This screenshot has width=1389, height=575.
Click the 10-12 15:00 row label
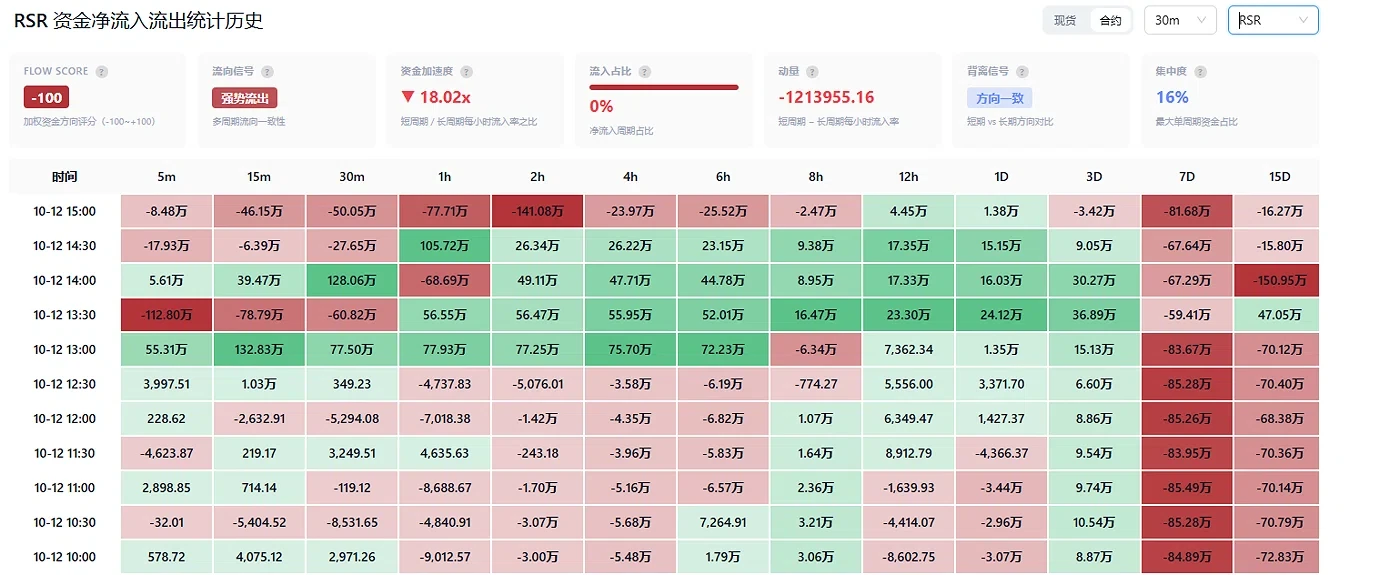[64, 211]
